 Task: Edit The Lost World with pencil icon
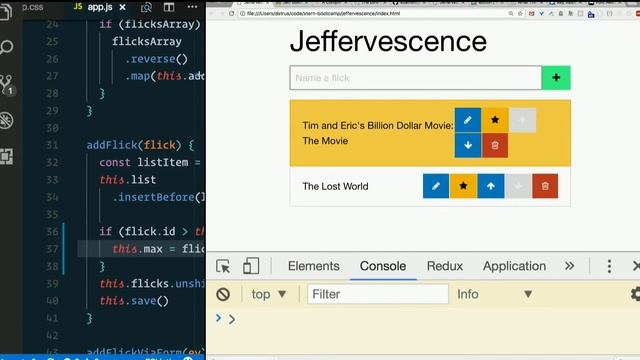[x=436, y=186]
